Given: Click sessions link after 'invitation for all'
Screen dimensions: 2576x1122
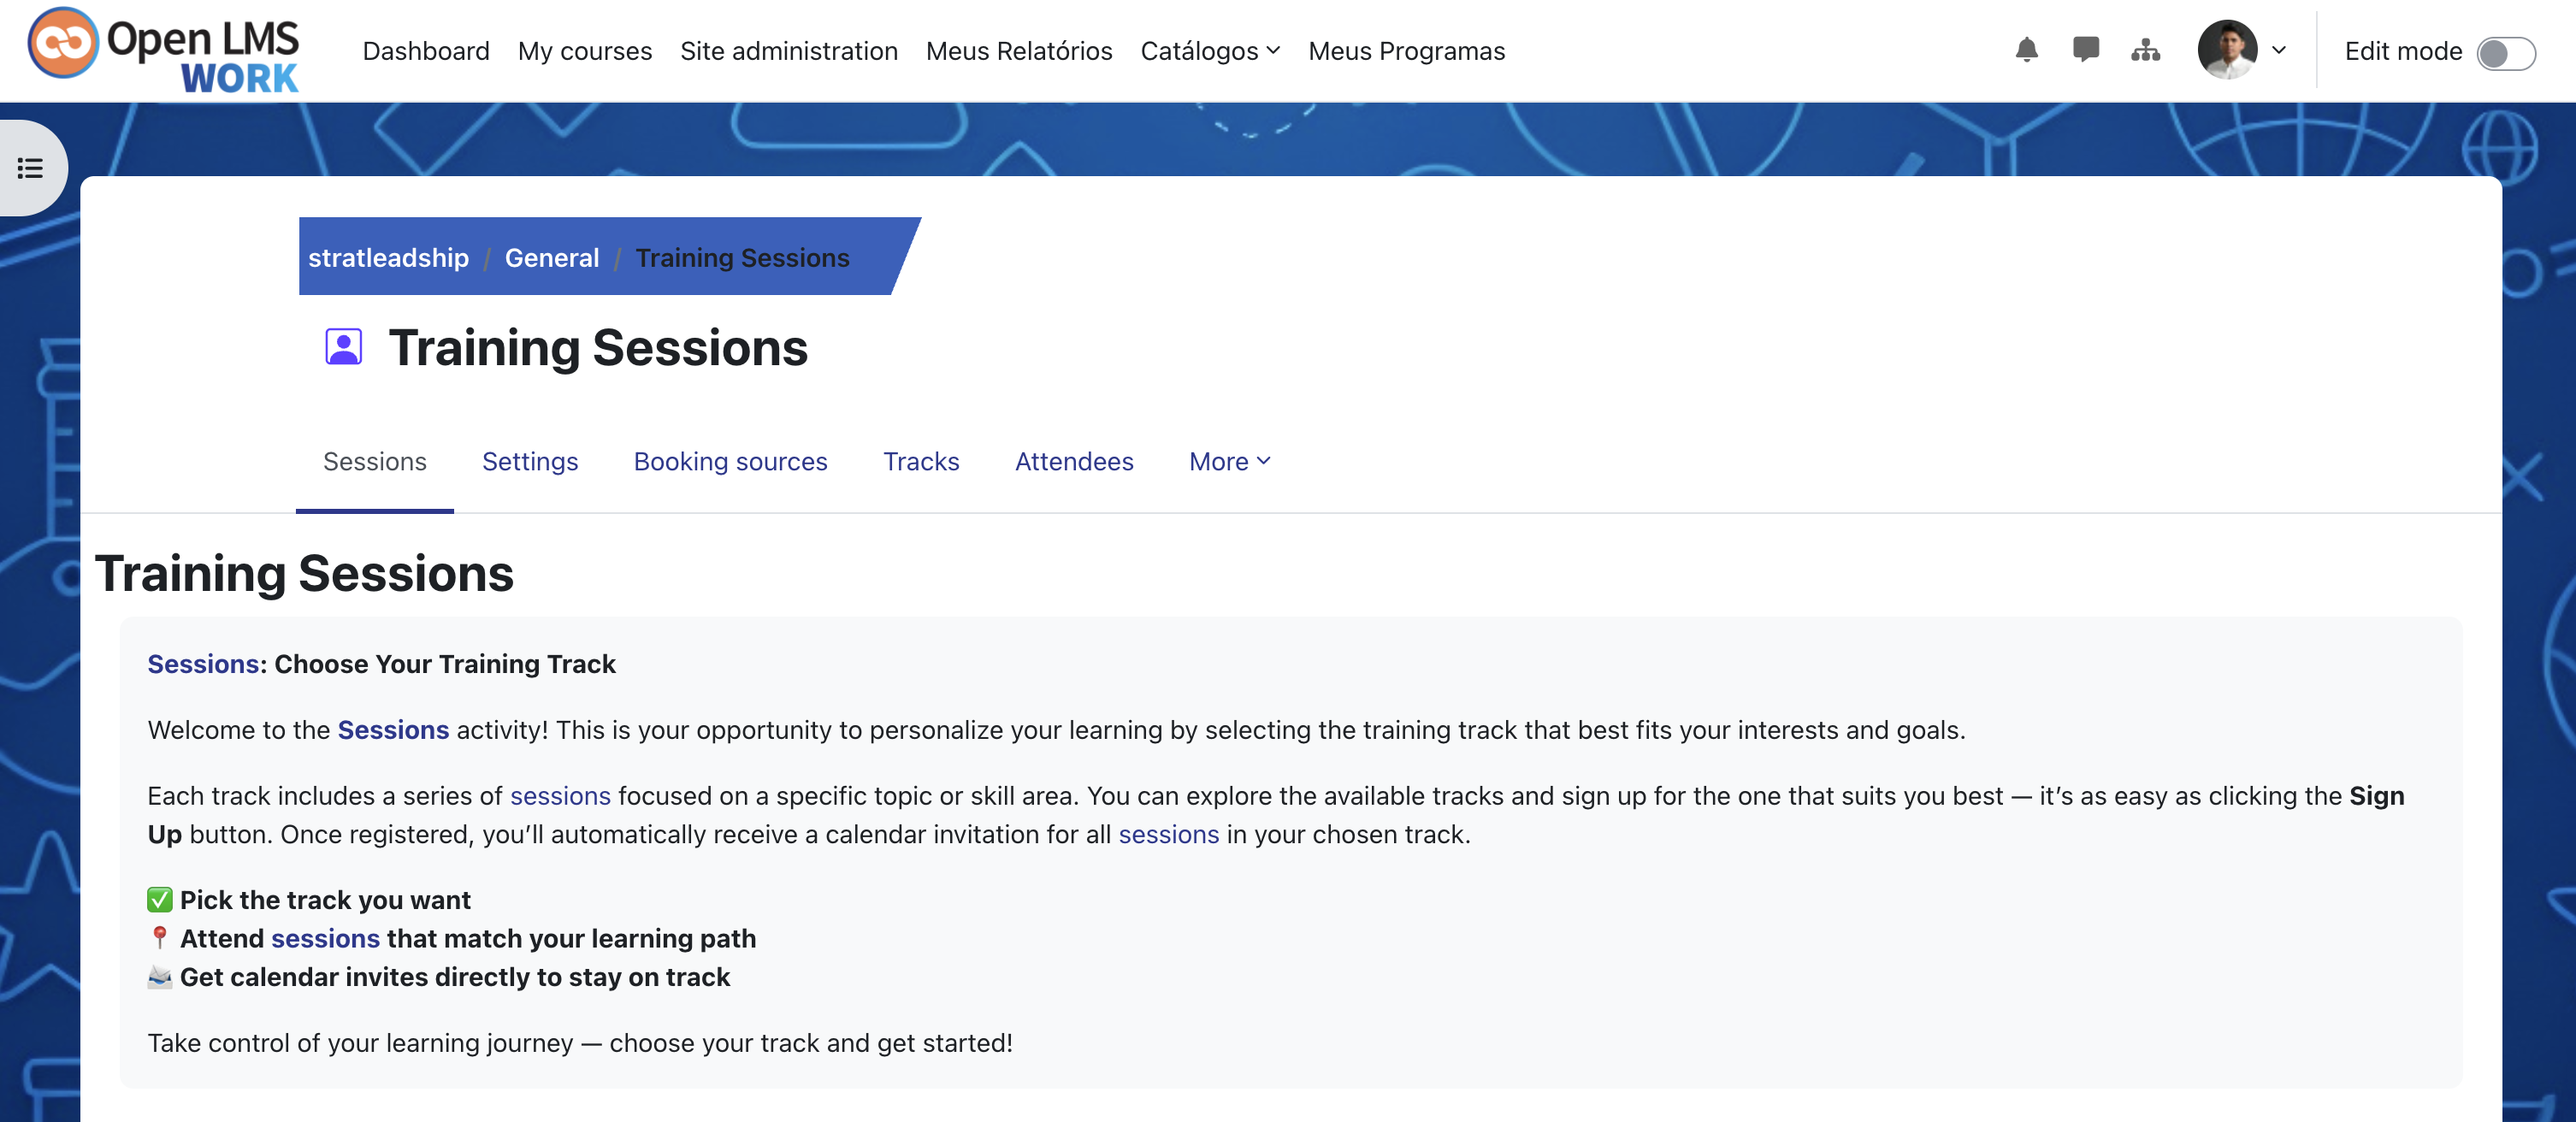Looking at the screenshot, I should coord(1168,834).
